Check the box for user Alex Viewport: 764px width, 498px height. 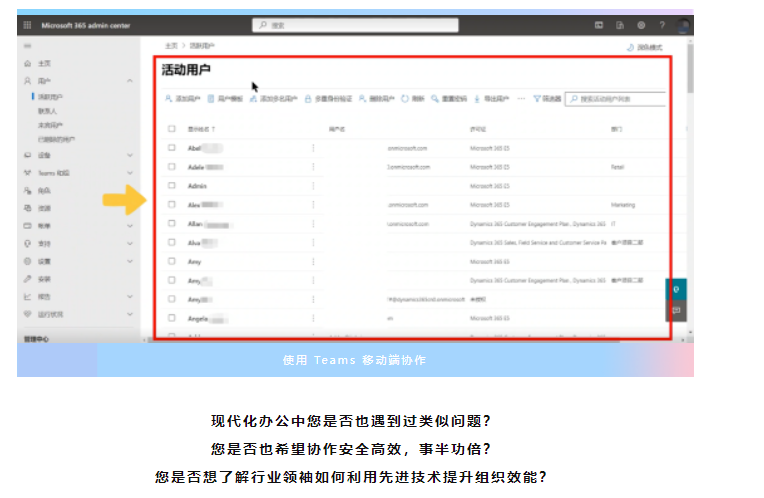(x=172, y=204)
